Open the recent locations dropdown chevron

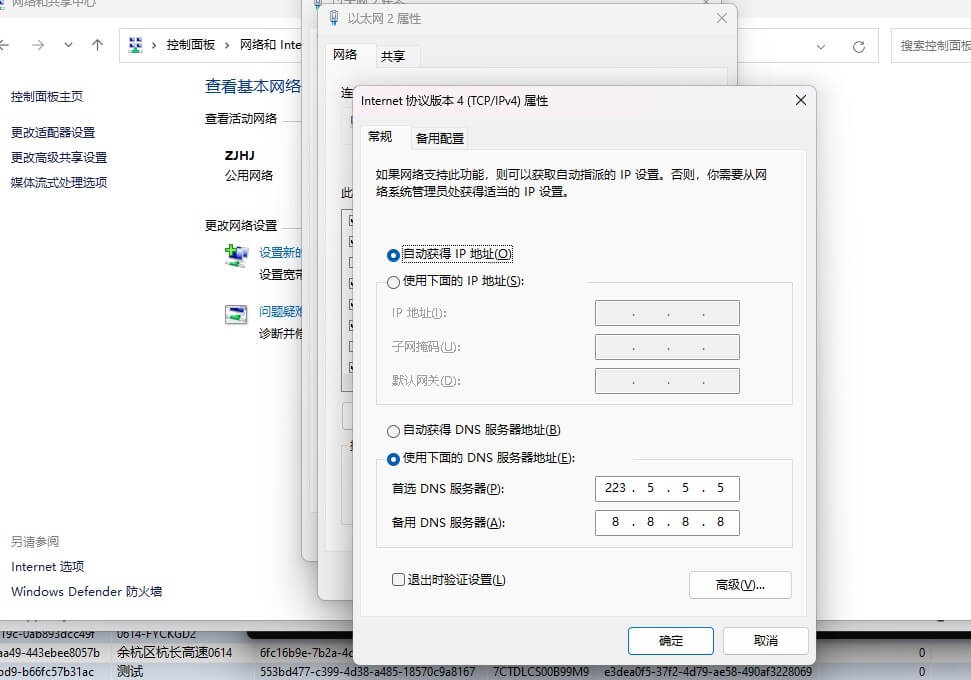[x=68, y=45]
